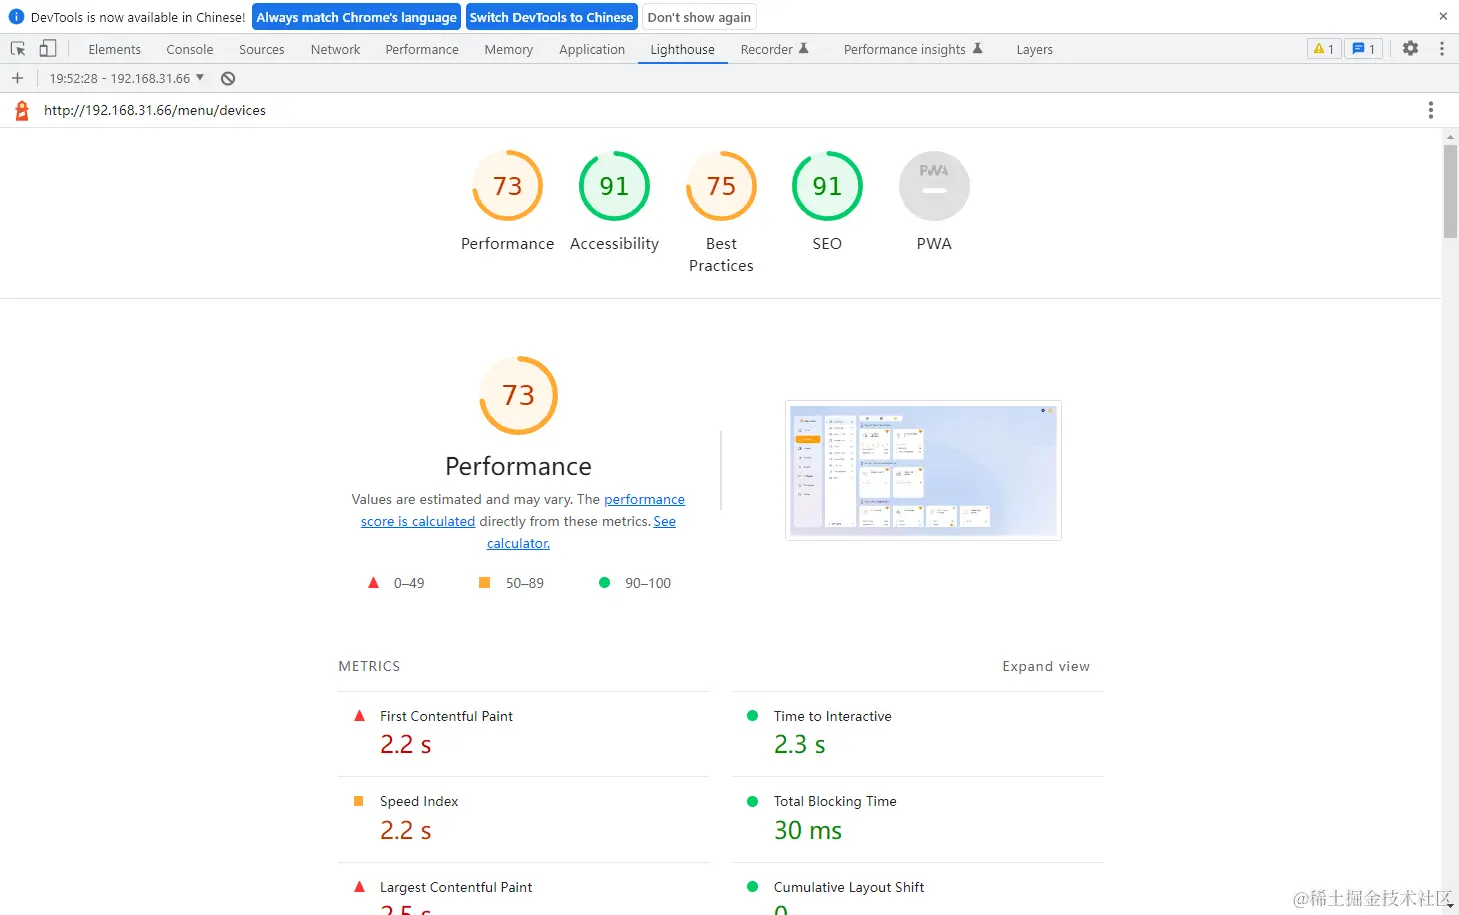Viewport: 1459px width, 915px height.
Task: Toggle the device toolbar icon
Action: pos(47,48)
